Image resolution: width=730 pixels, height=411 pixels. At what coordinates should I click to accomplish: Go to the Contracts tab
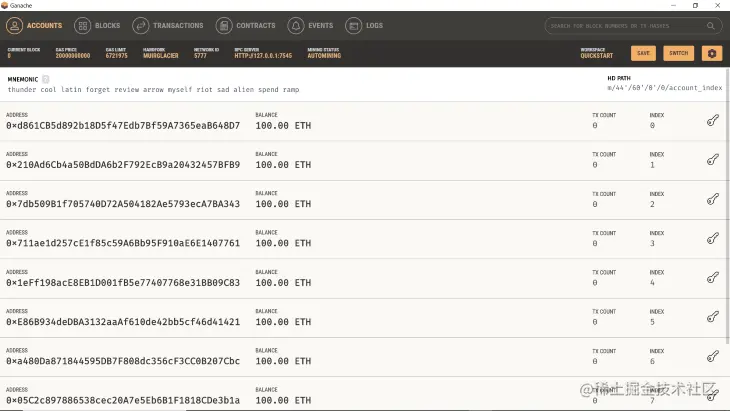pyautogui.click(x=246, y=26)
